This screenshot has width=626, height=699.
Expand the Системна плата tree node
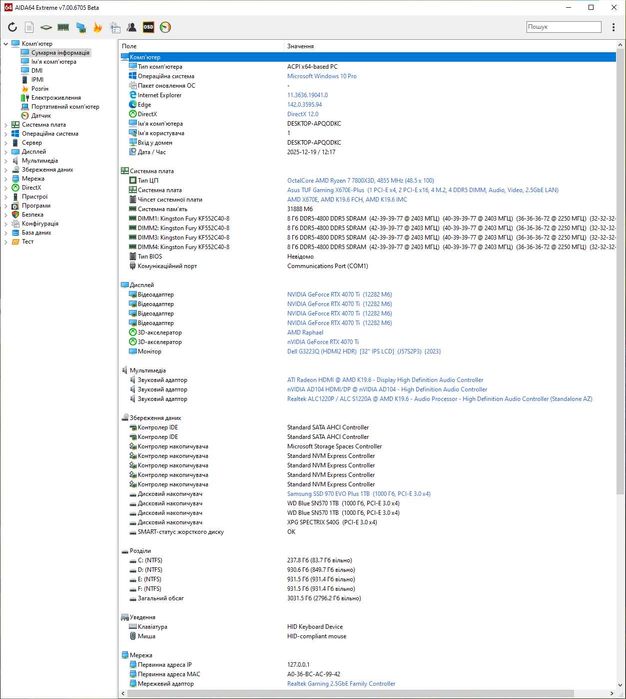tap(6, 125)
